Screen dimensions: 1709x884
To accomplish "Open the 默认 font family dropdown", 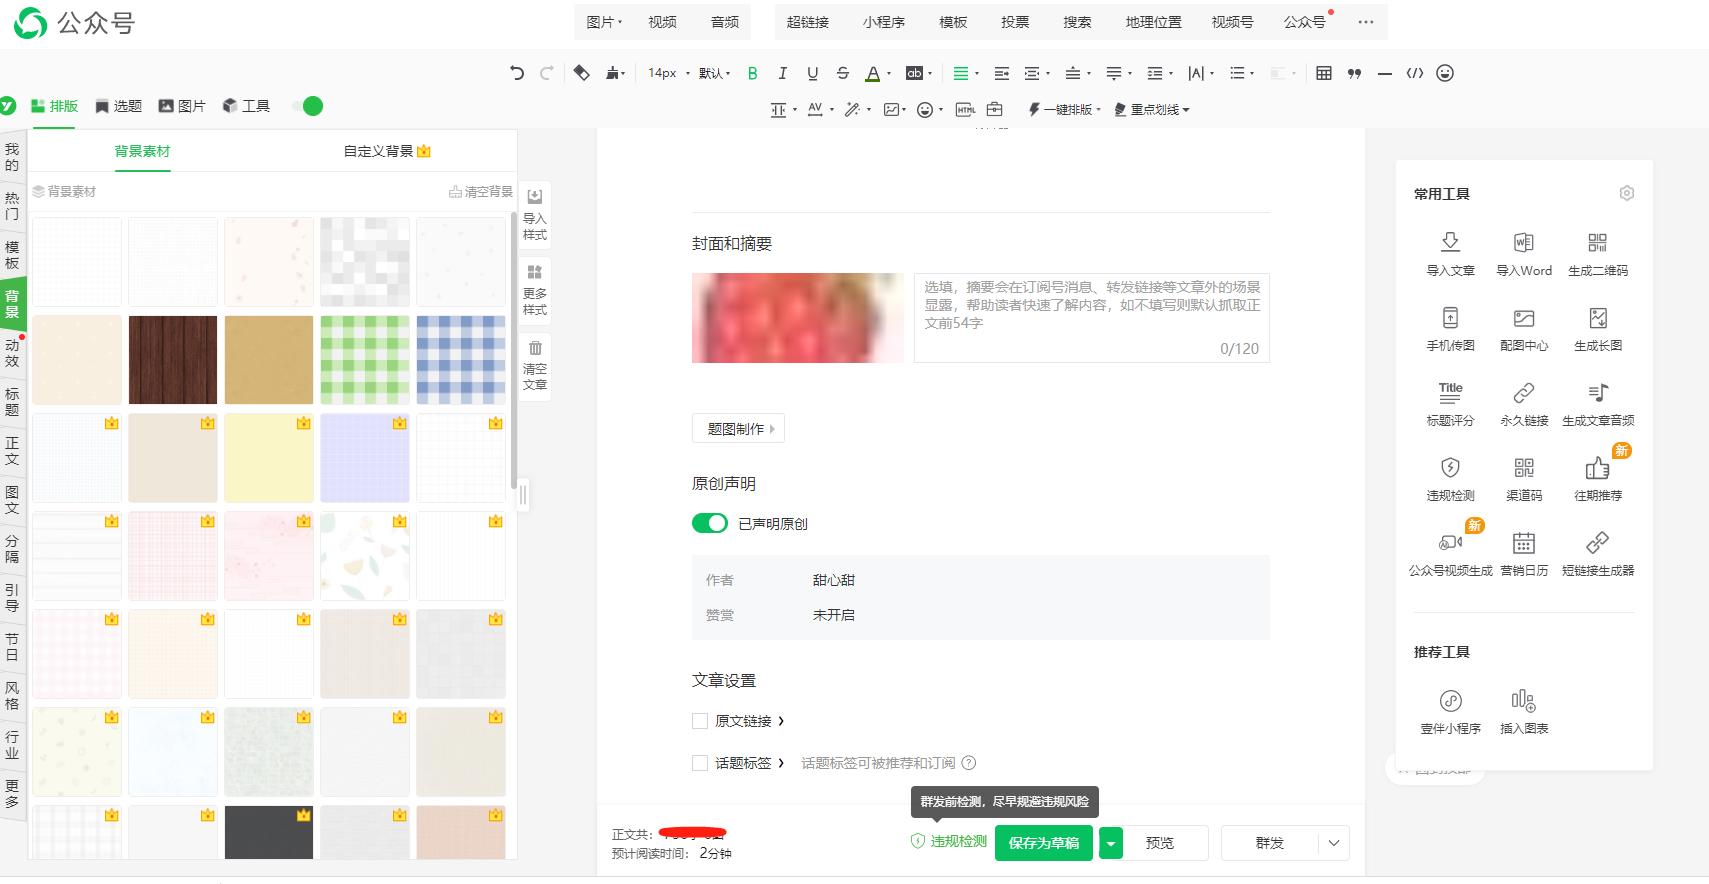I will pyautogui.click(x=714, y=73).
